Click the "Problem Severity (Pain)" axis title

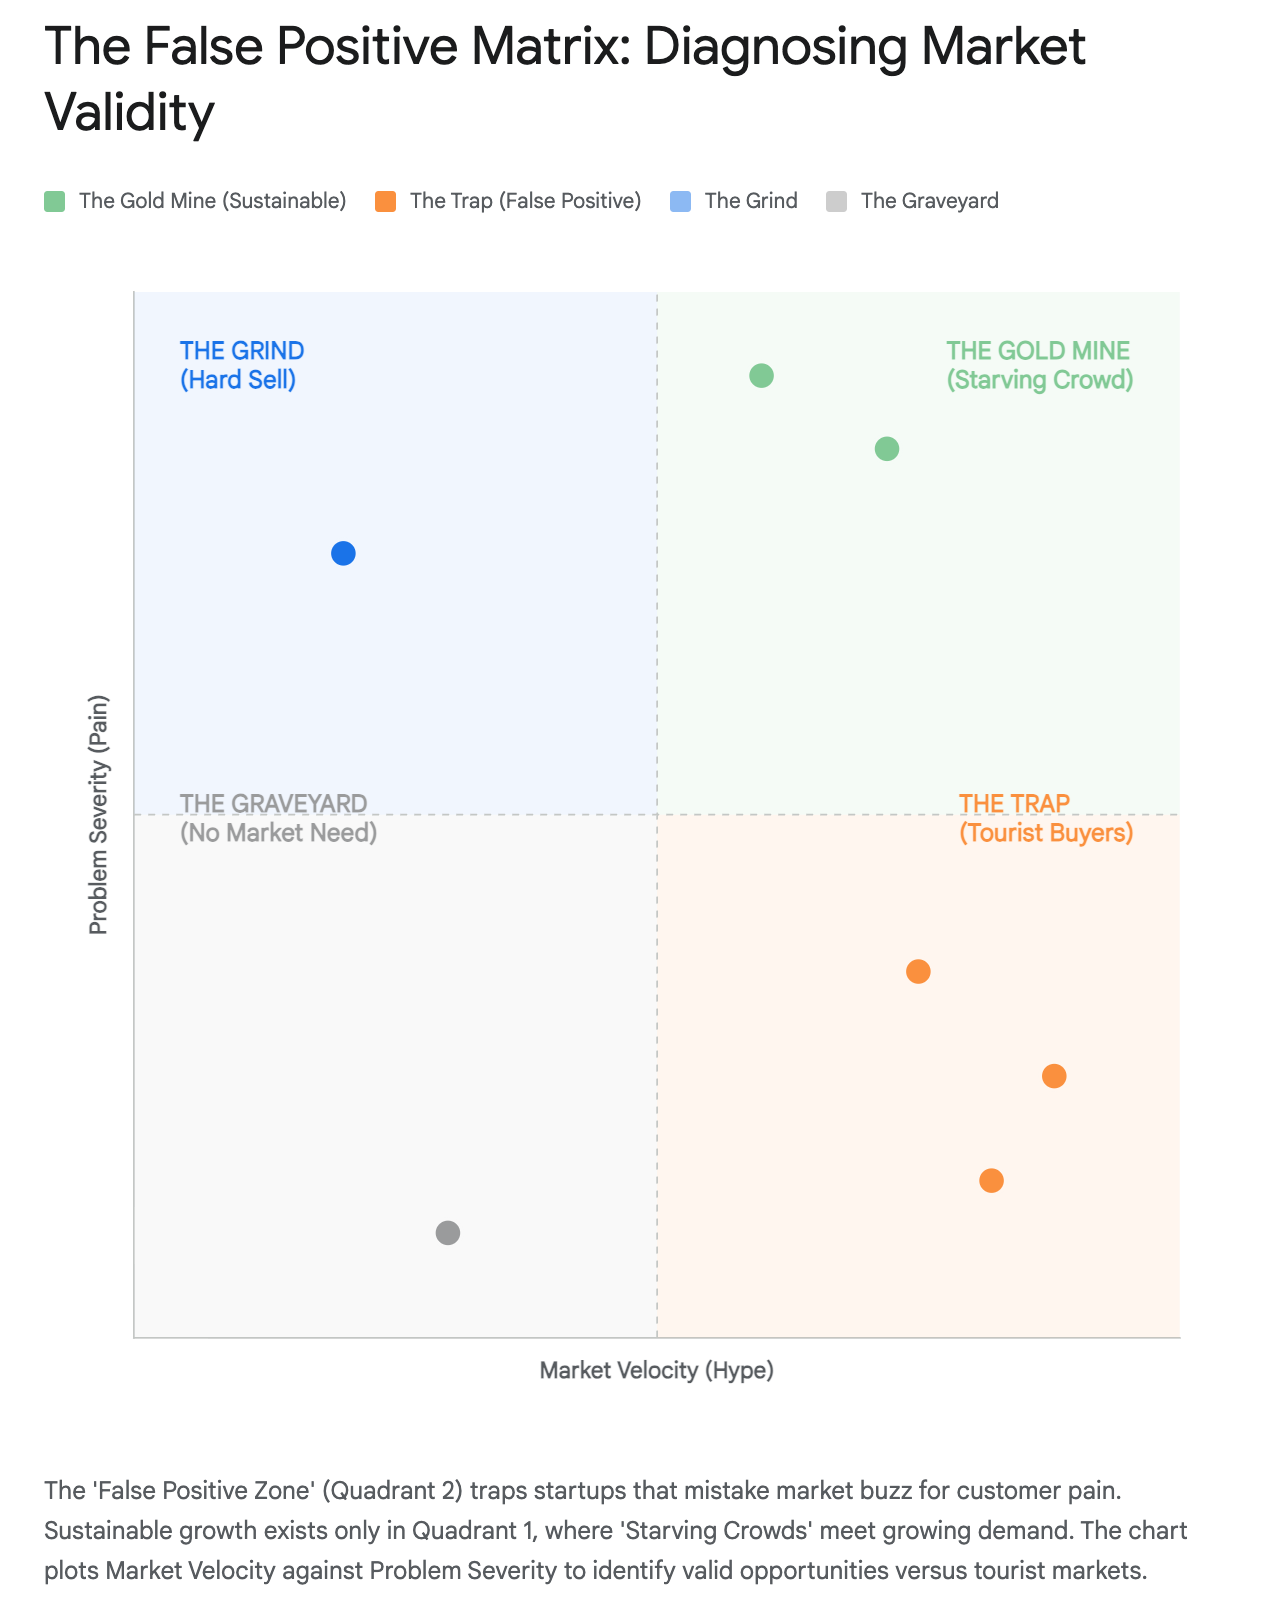pyautogui.click(x=98, y=815)
